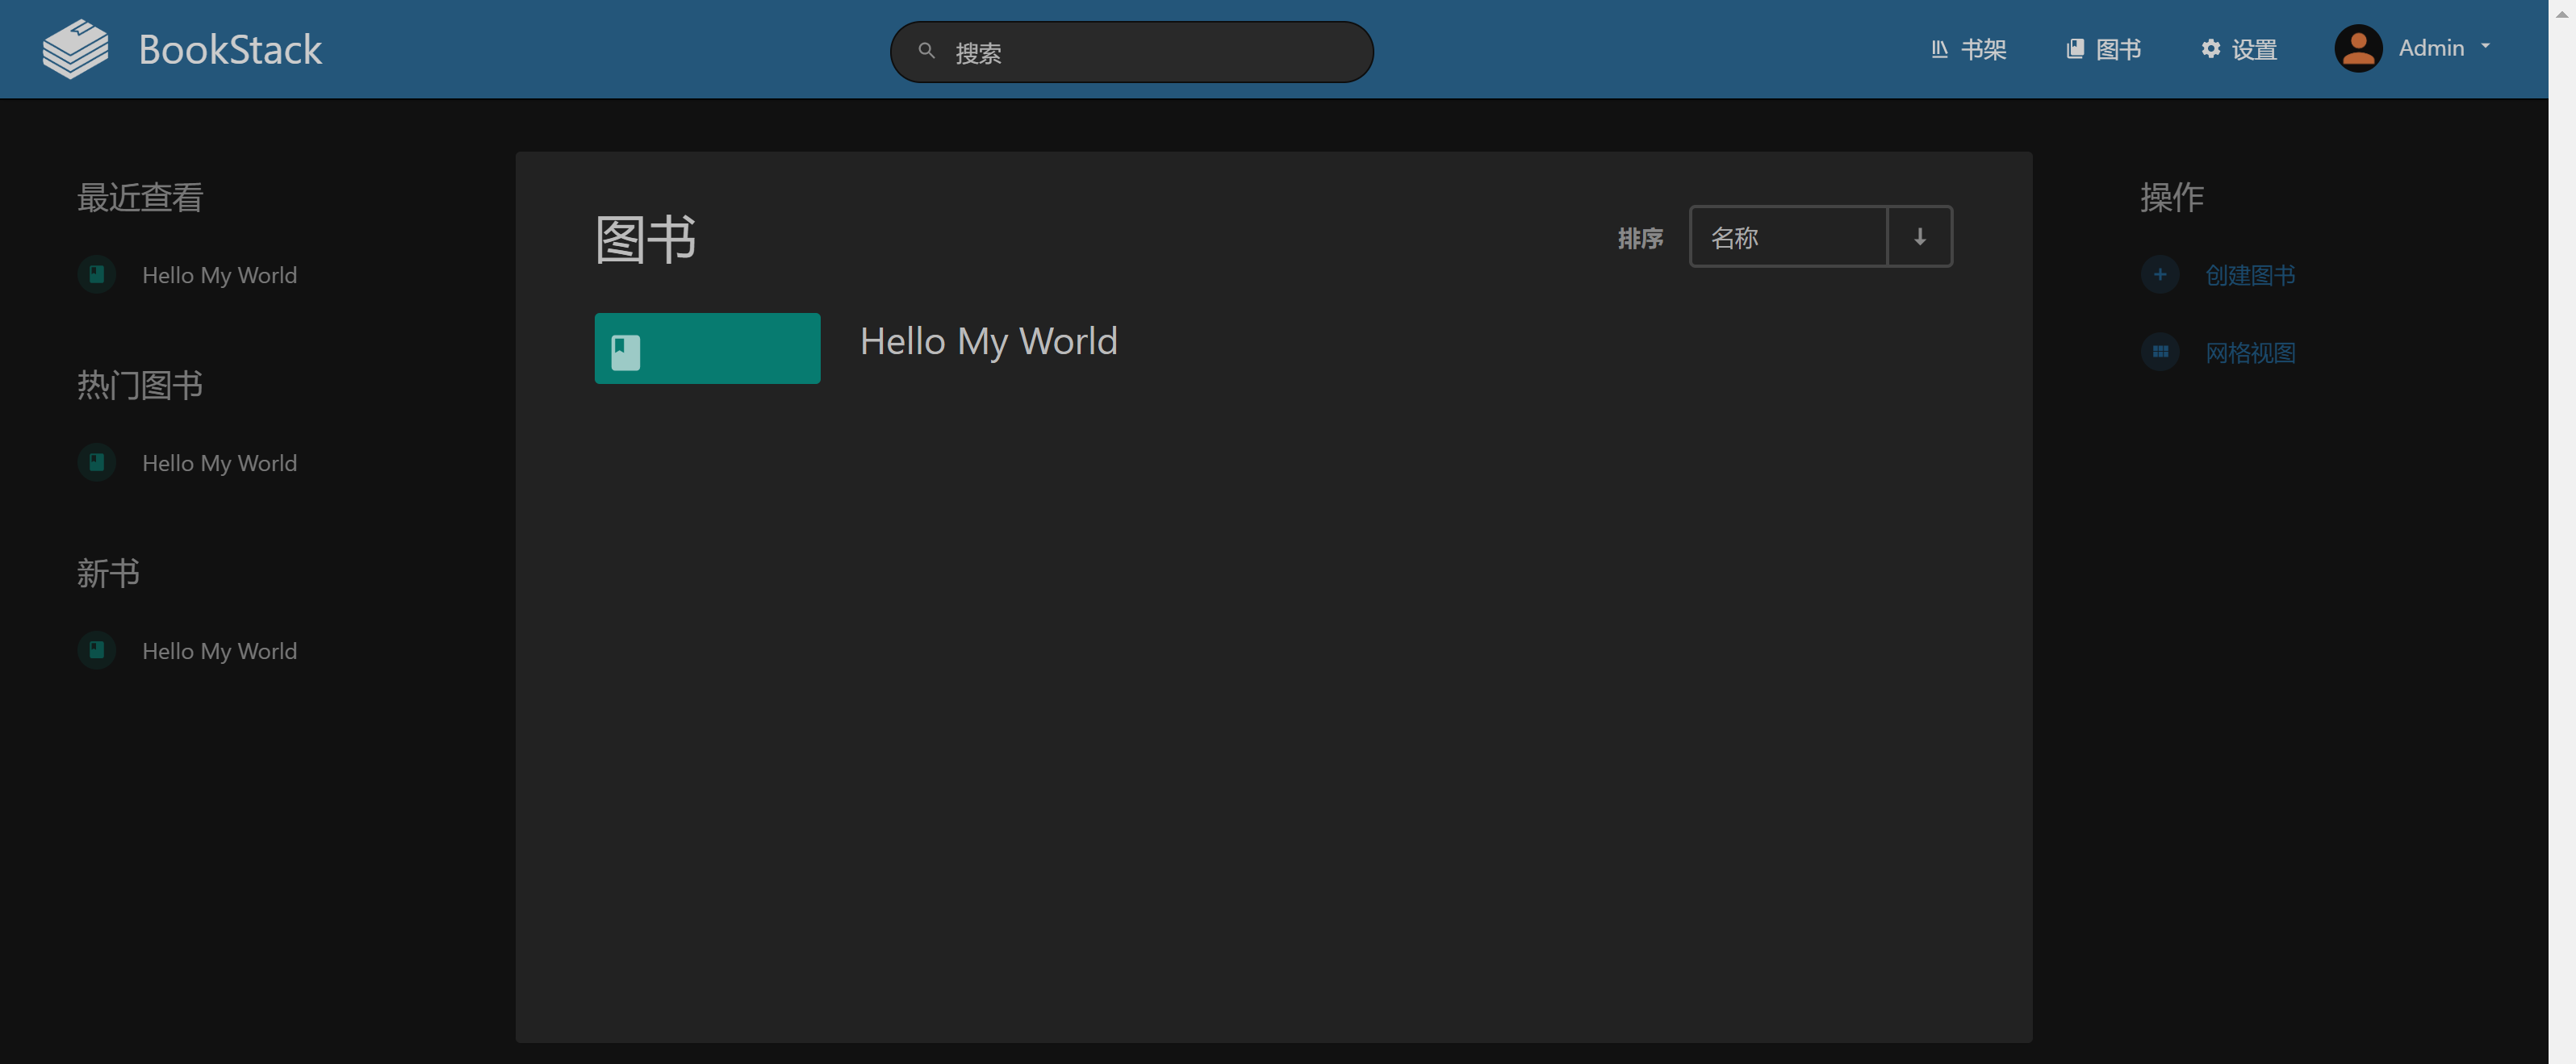Image resolution: width=2576 pixels, height=1064 pixels.
Task: Click book icon under 新书
Action: coord(97,651)
